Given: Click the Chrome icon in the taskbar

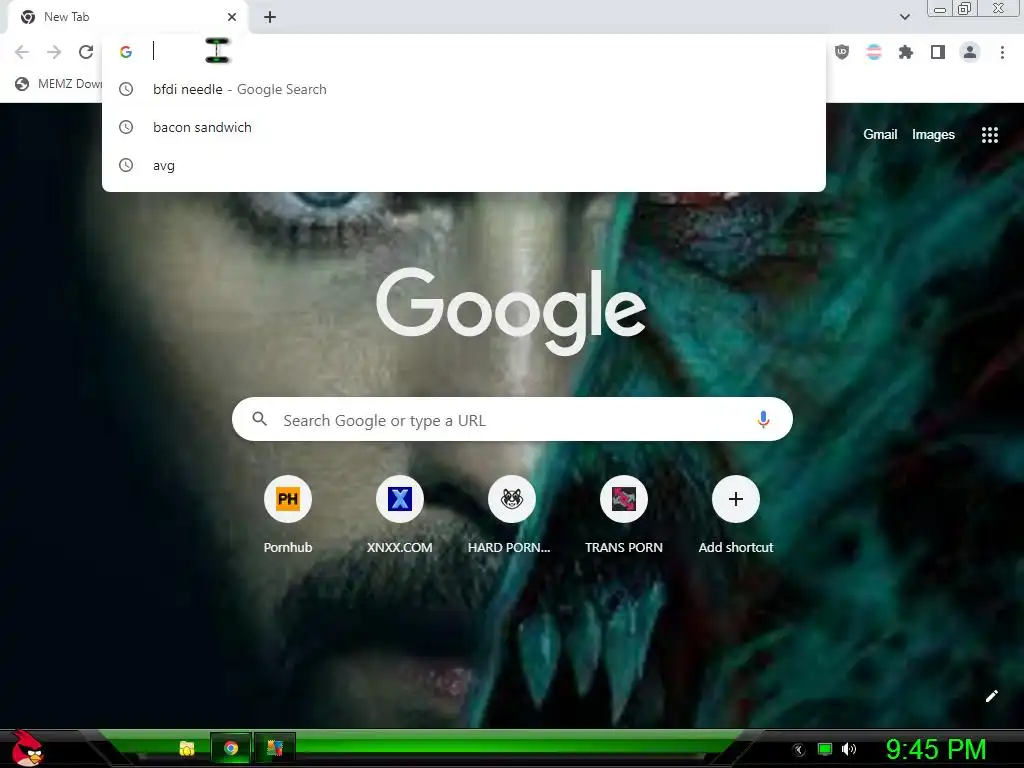Looking at the screenshot, I should [x=231, y=748].
